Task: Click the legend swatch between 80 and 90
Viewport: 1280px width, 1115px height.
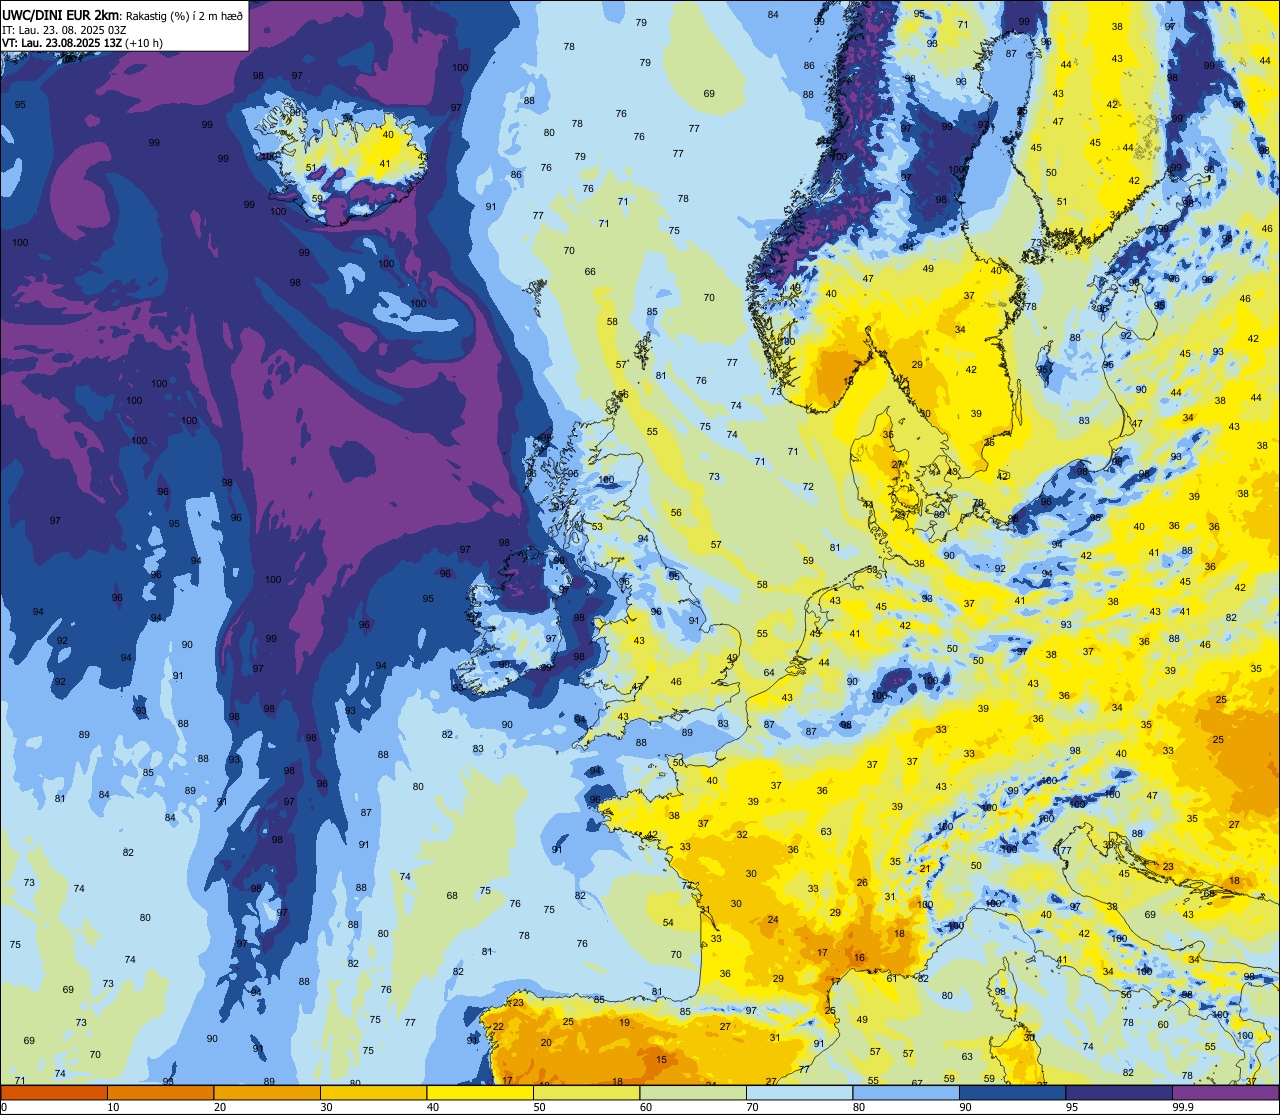Action: 906,1093
